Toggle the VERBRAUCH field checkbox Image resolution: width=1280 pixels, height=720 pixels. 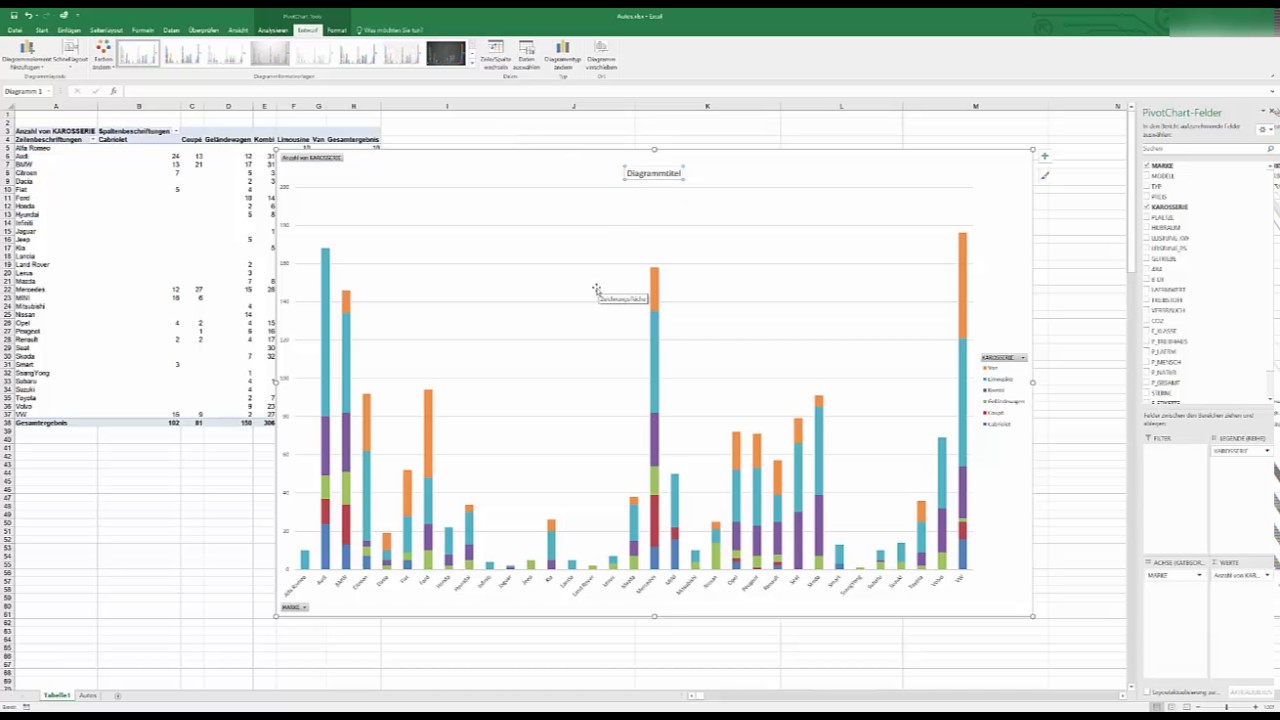1147,310
